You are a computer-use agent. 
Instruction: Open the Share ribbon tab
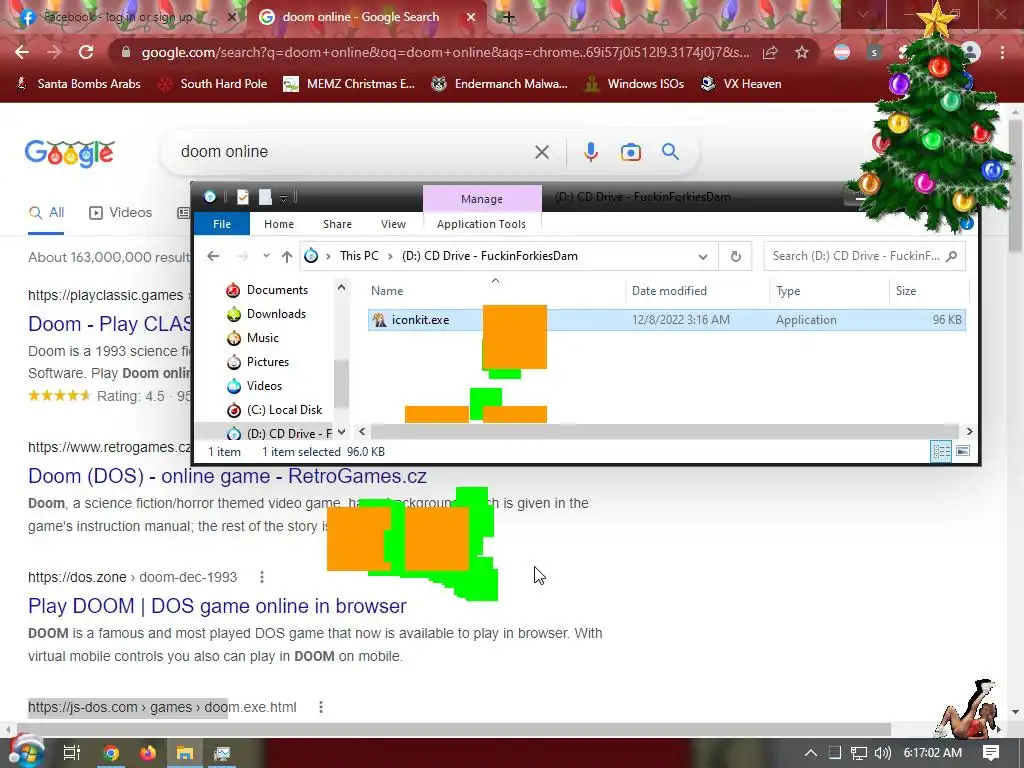pyautogui.click(x=337, y=224)
